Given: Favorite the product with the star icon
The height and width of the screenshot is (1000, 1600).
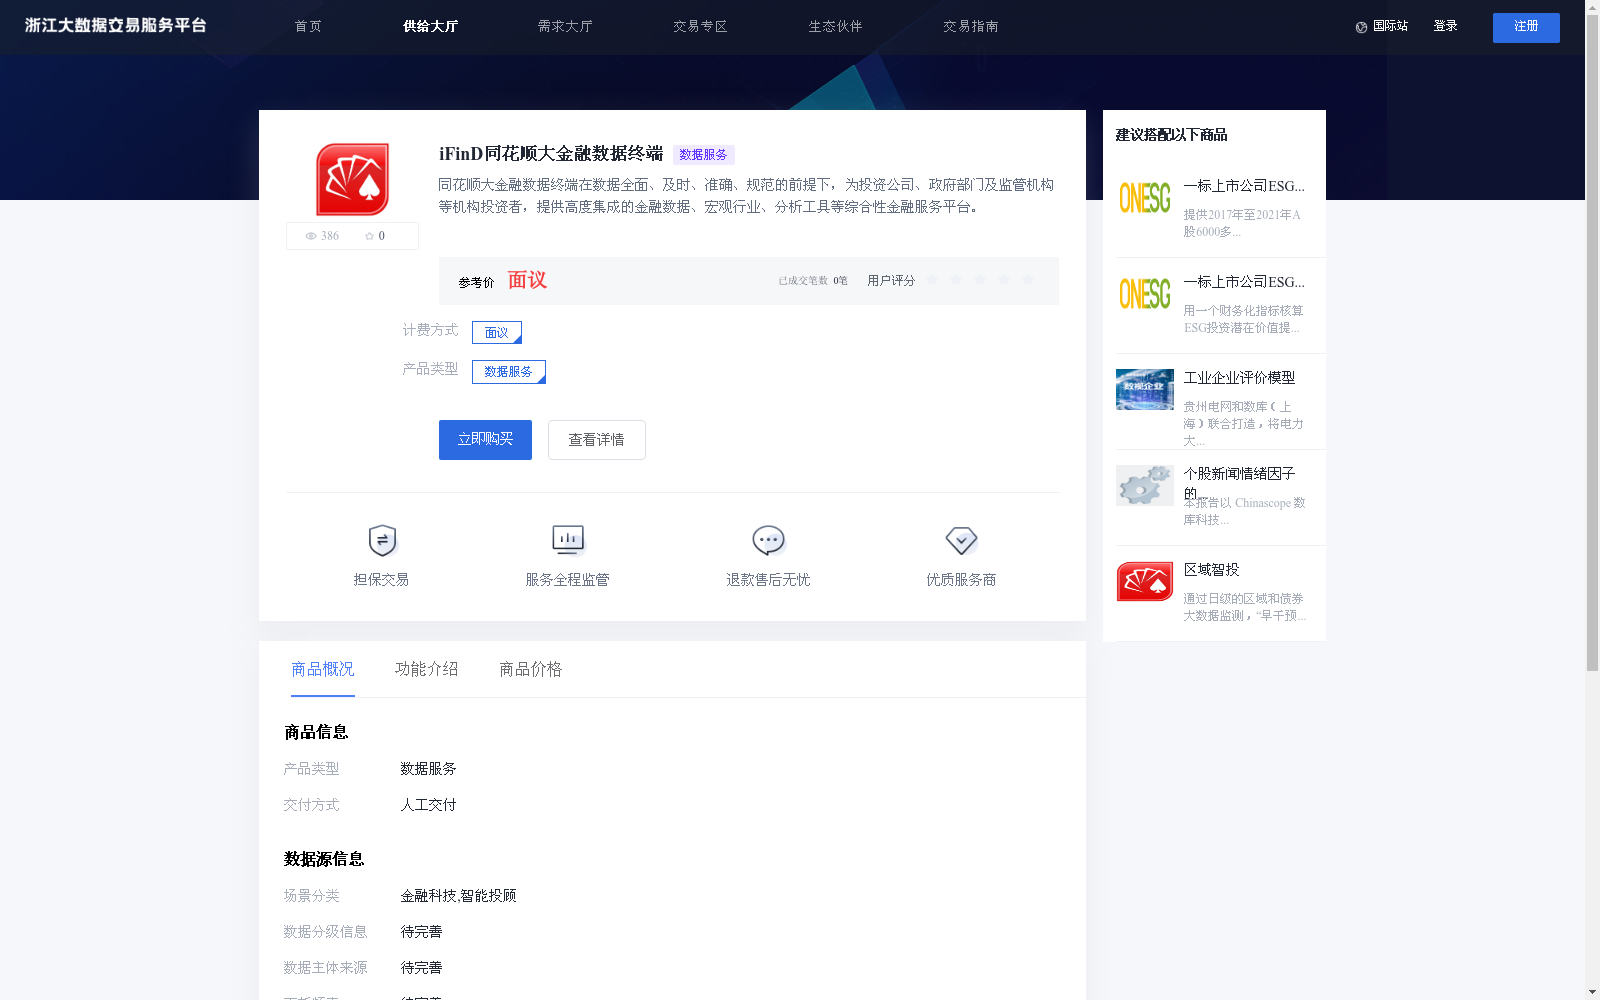Looking at the screenshot, I should (369, 236).
